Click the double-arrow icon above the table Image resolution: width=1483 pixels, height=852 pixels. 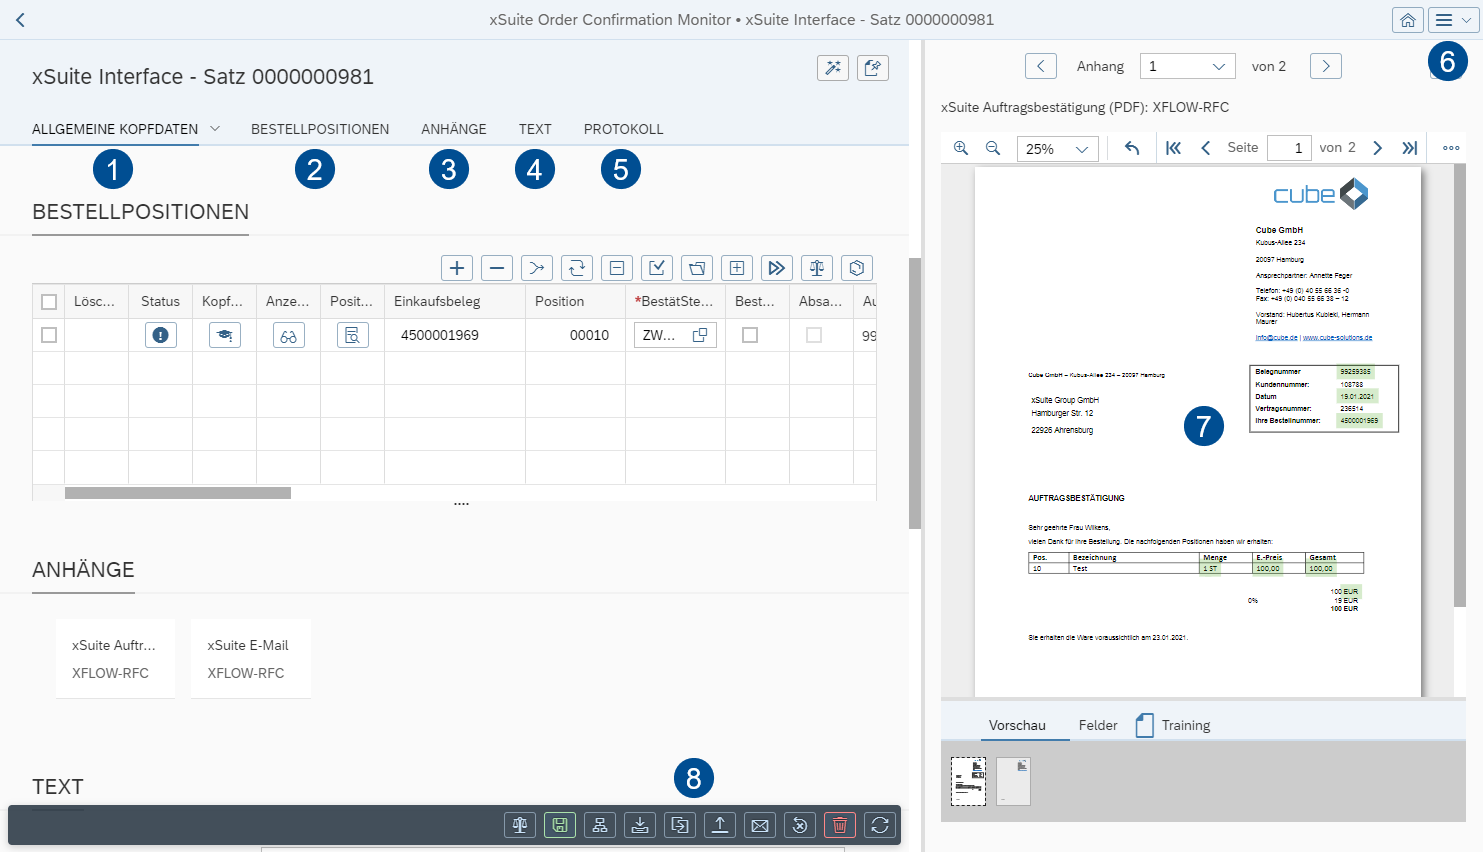(777, 268)
